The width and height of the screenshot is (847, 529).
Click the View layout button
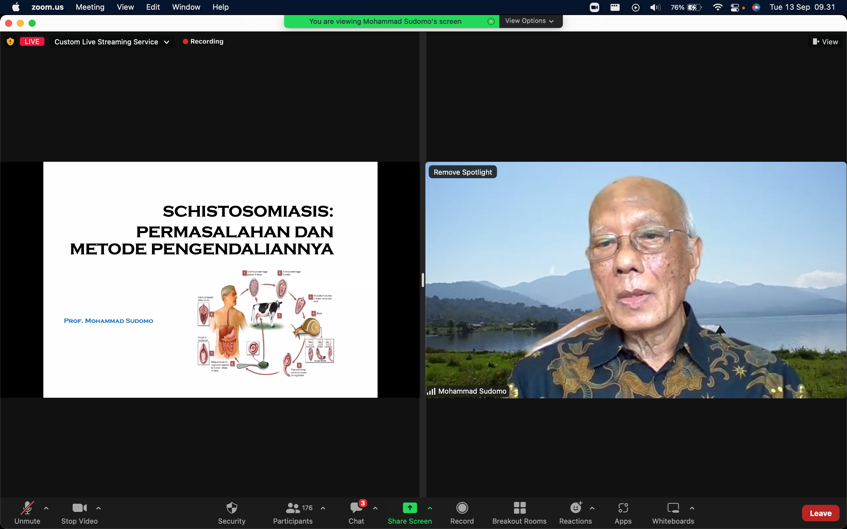825,42
